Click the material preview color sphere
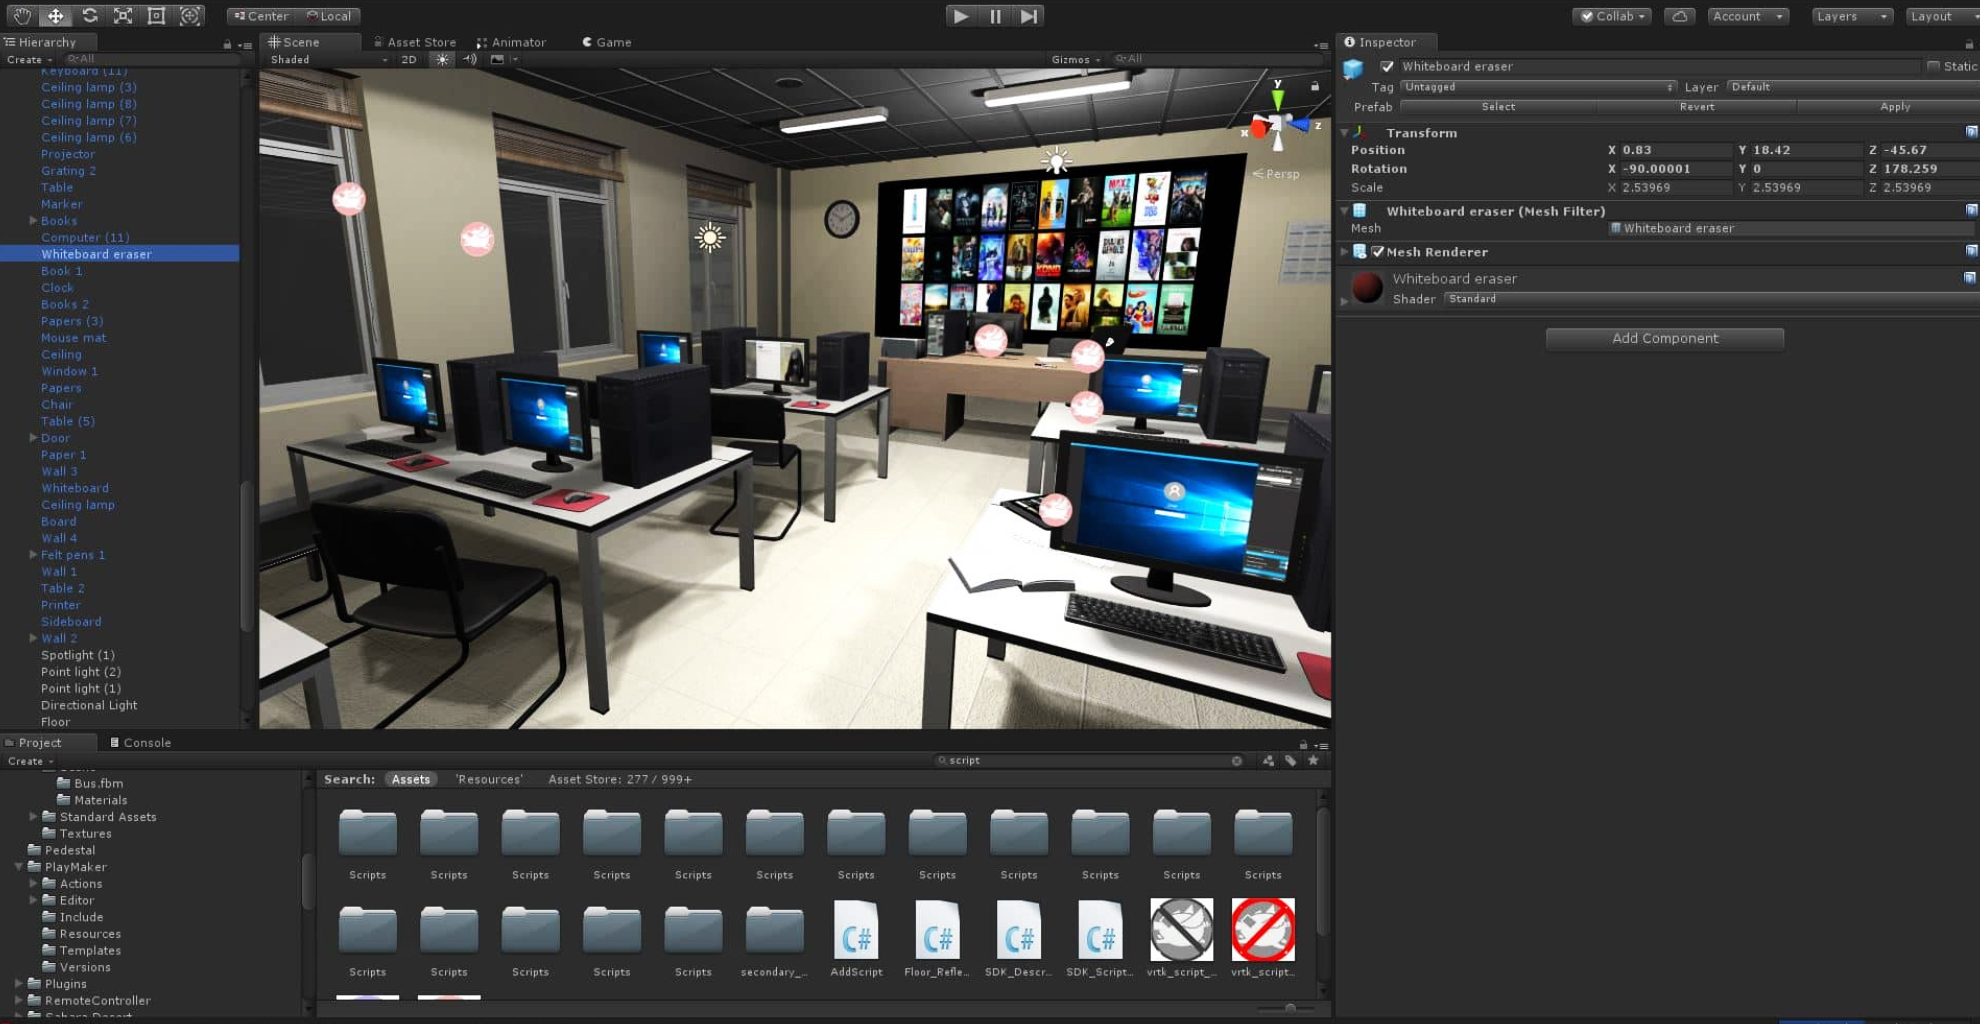Viewport: 1980px width, 1024px height. click(x=1367, y=287)
